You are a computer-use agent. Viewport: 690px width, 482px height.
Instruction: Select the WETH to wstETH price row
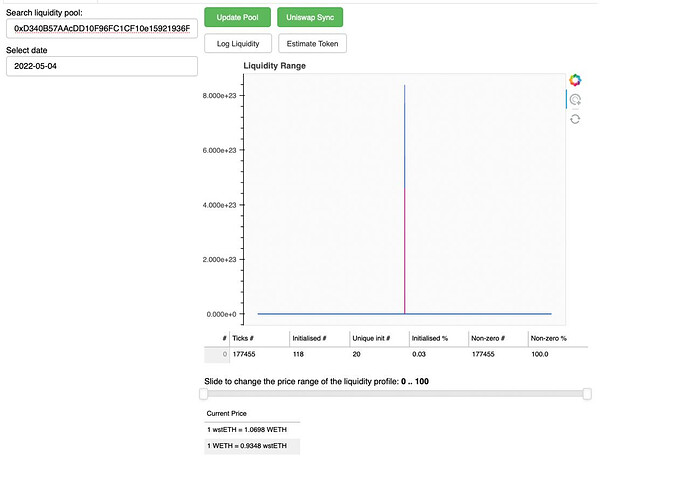251,445
